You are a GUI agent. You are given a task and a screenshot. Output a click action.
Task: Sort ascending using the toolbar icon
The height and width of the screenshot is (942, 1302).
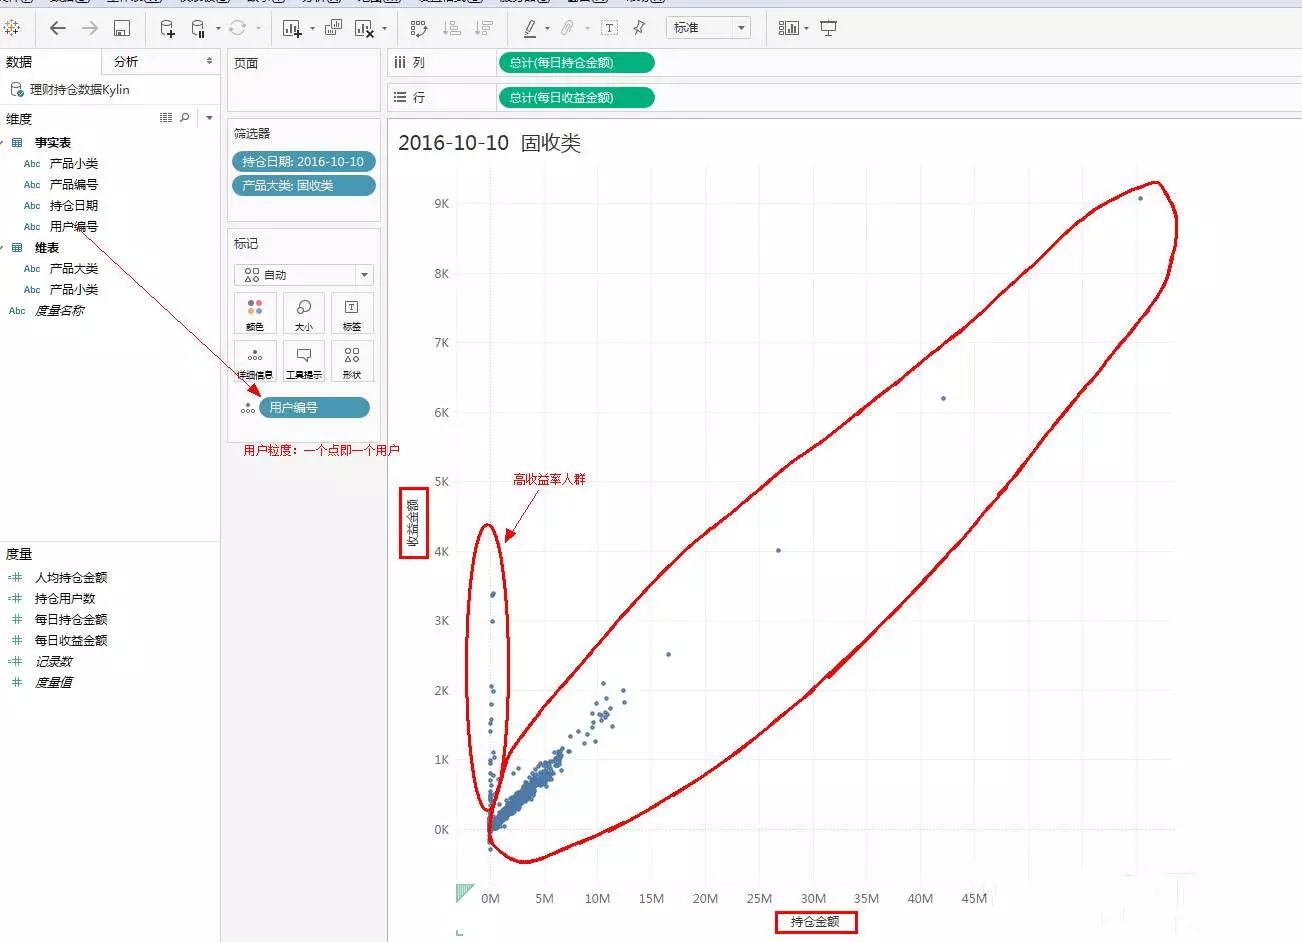pos(452,28)
